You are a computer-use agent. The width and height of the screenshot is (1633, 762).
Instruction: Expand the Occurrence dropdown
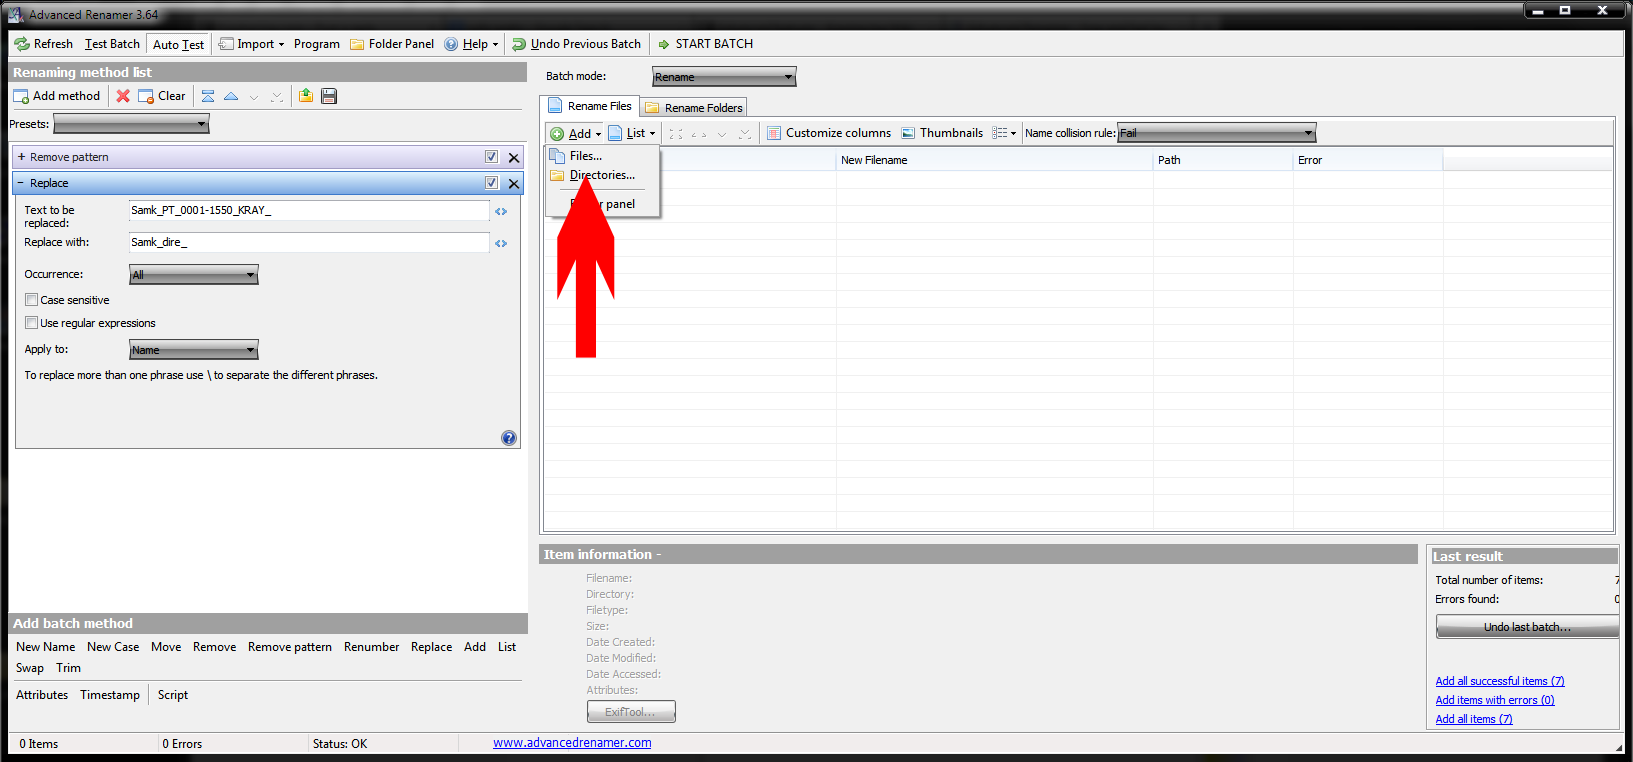[x=194, y=275]
